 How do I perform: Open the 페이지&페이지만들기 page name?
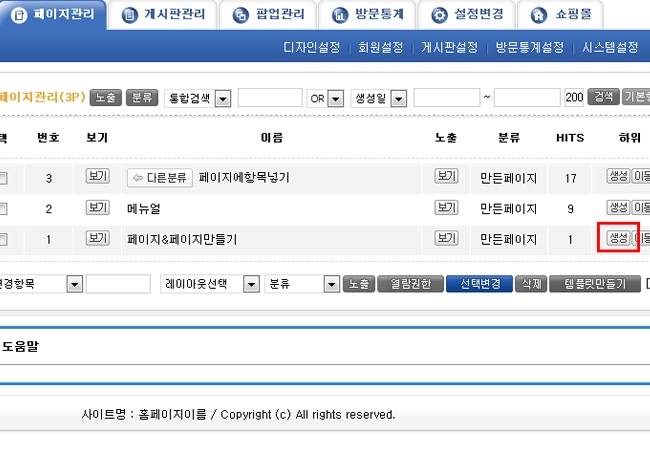coord(182,239)
